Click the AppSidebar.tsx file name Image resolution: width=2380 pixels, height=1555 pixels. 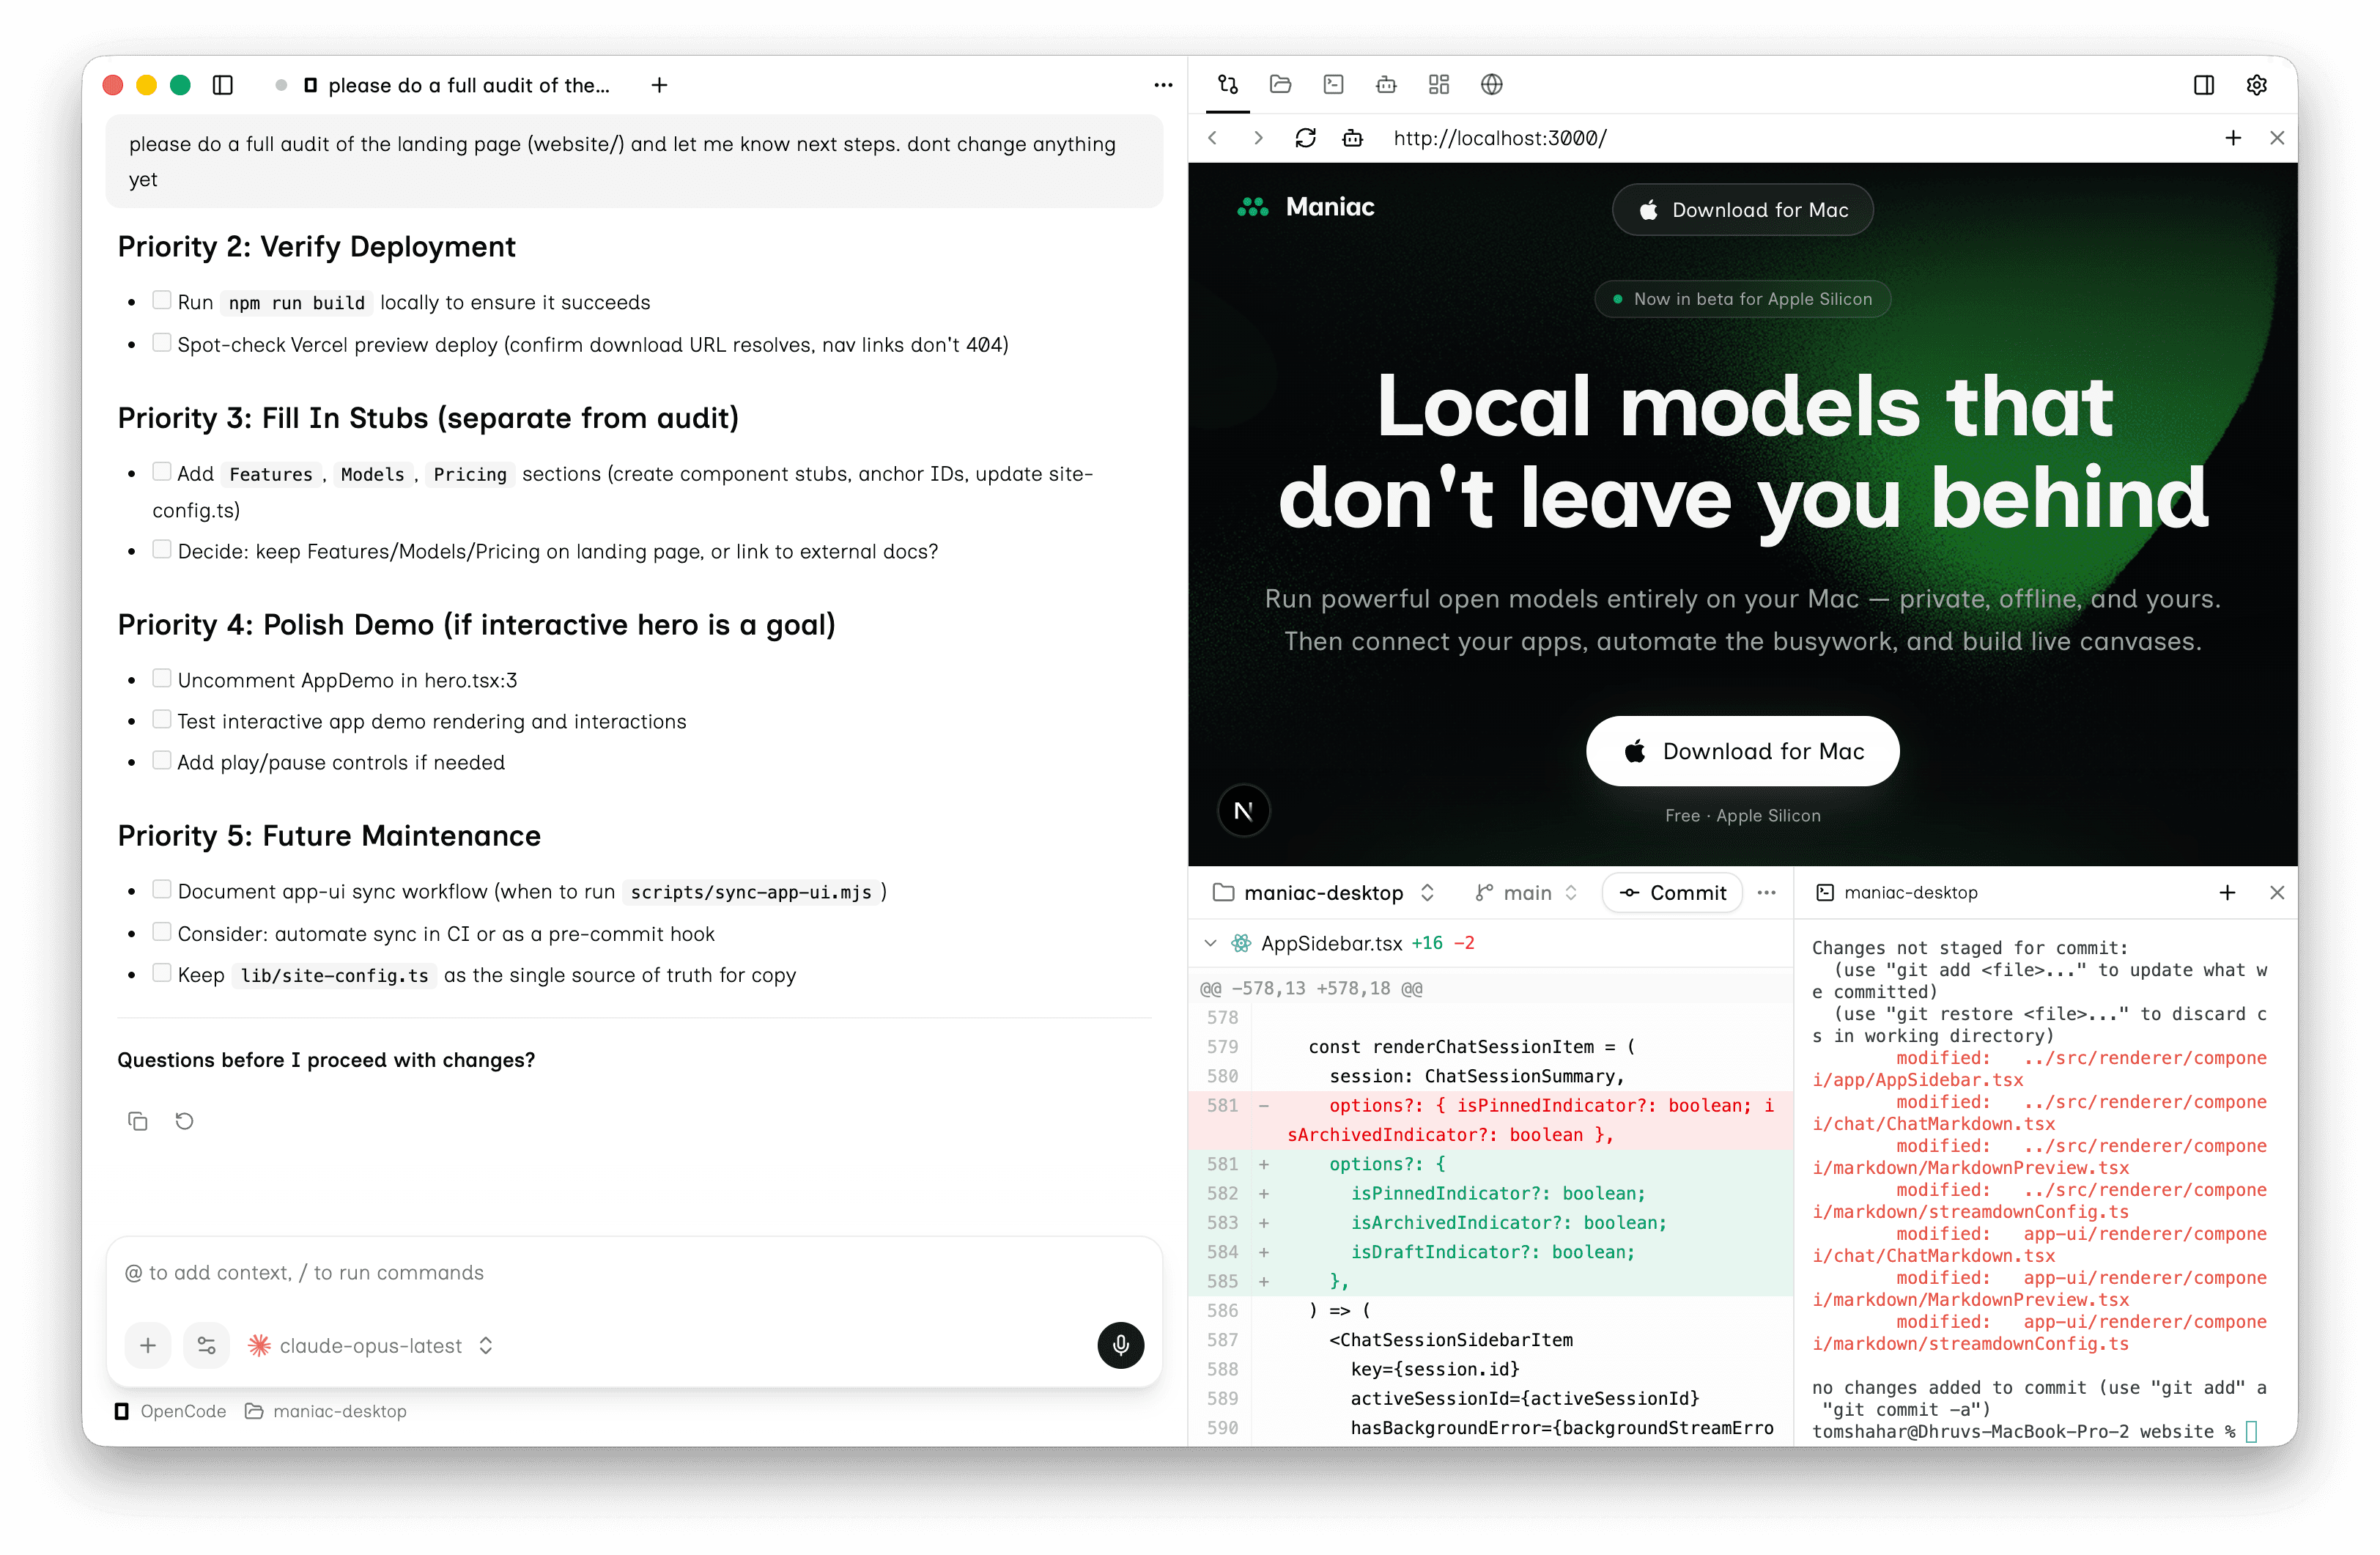1331,943
